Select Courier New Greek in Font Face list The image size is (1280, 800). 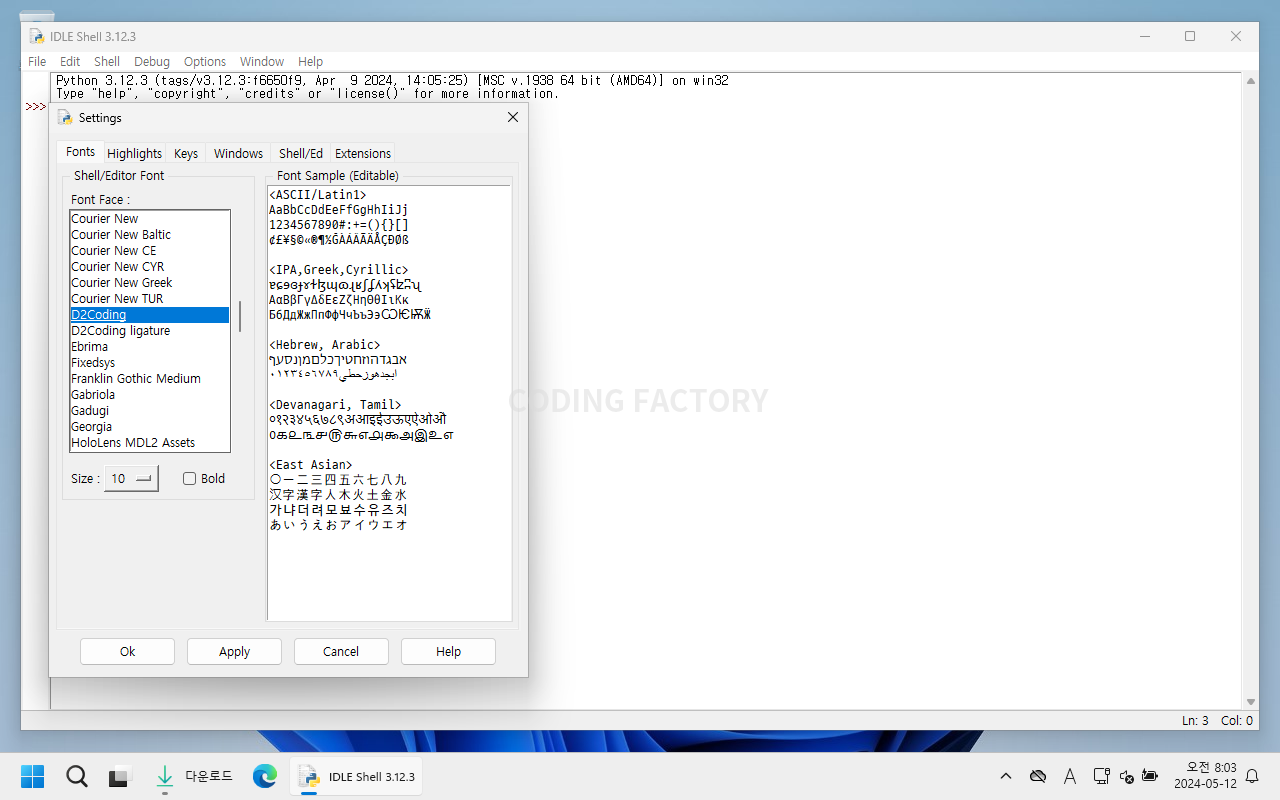click(x=122, y=283)
